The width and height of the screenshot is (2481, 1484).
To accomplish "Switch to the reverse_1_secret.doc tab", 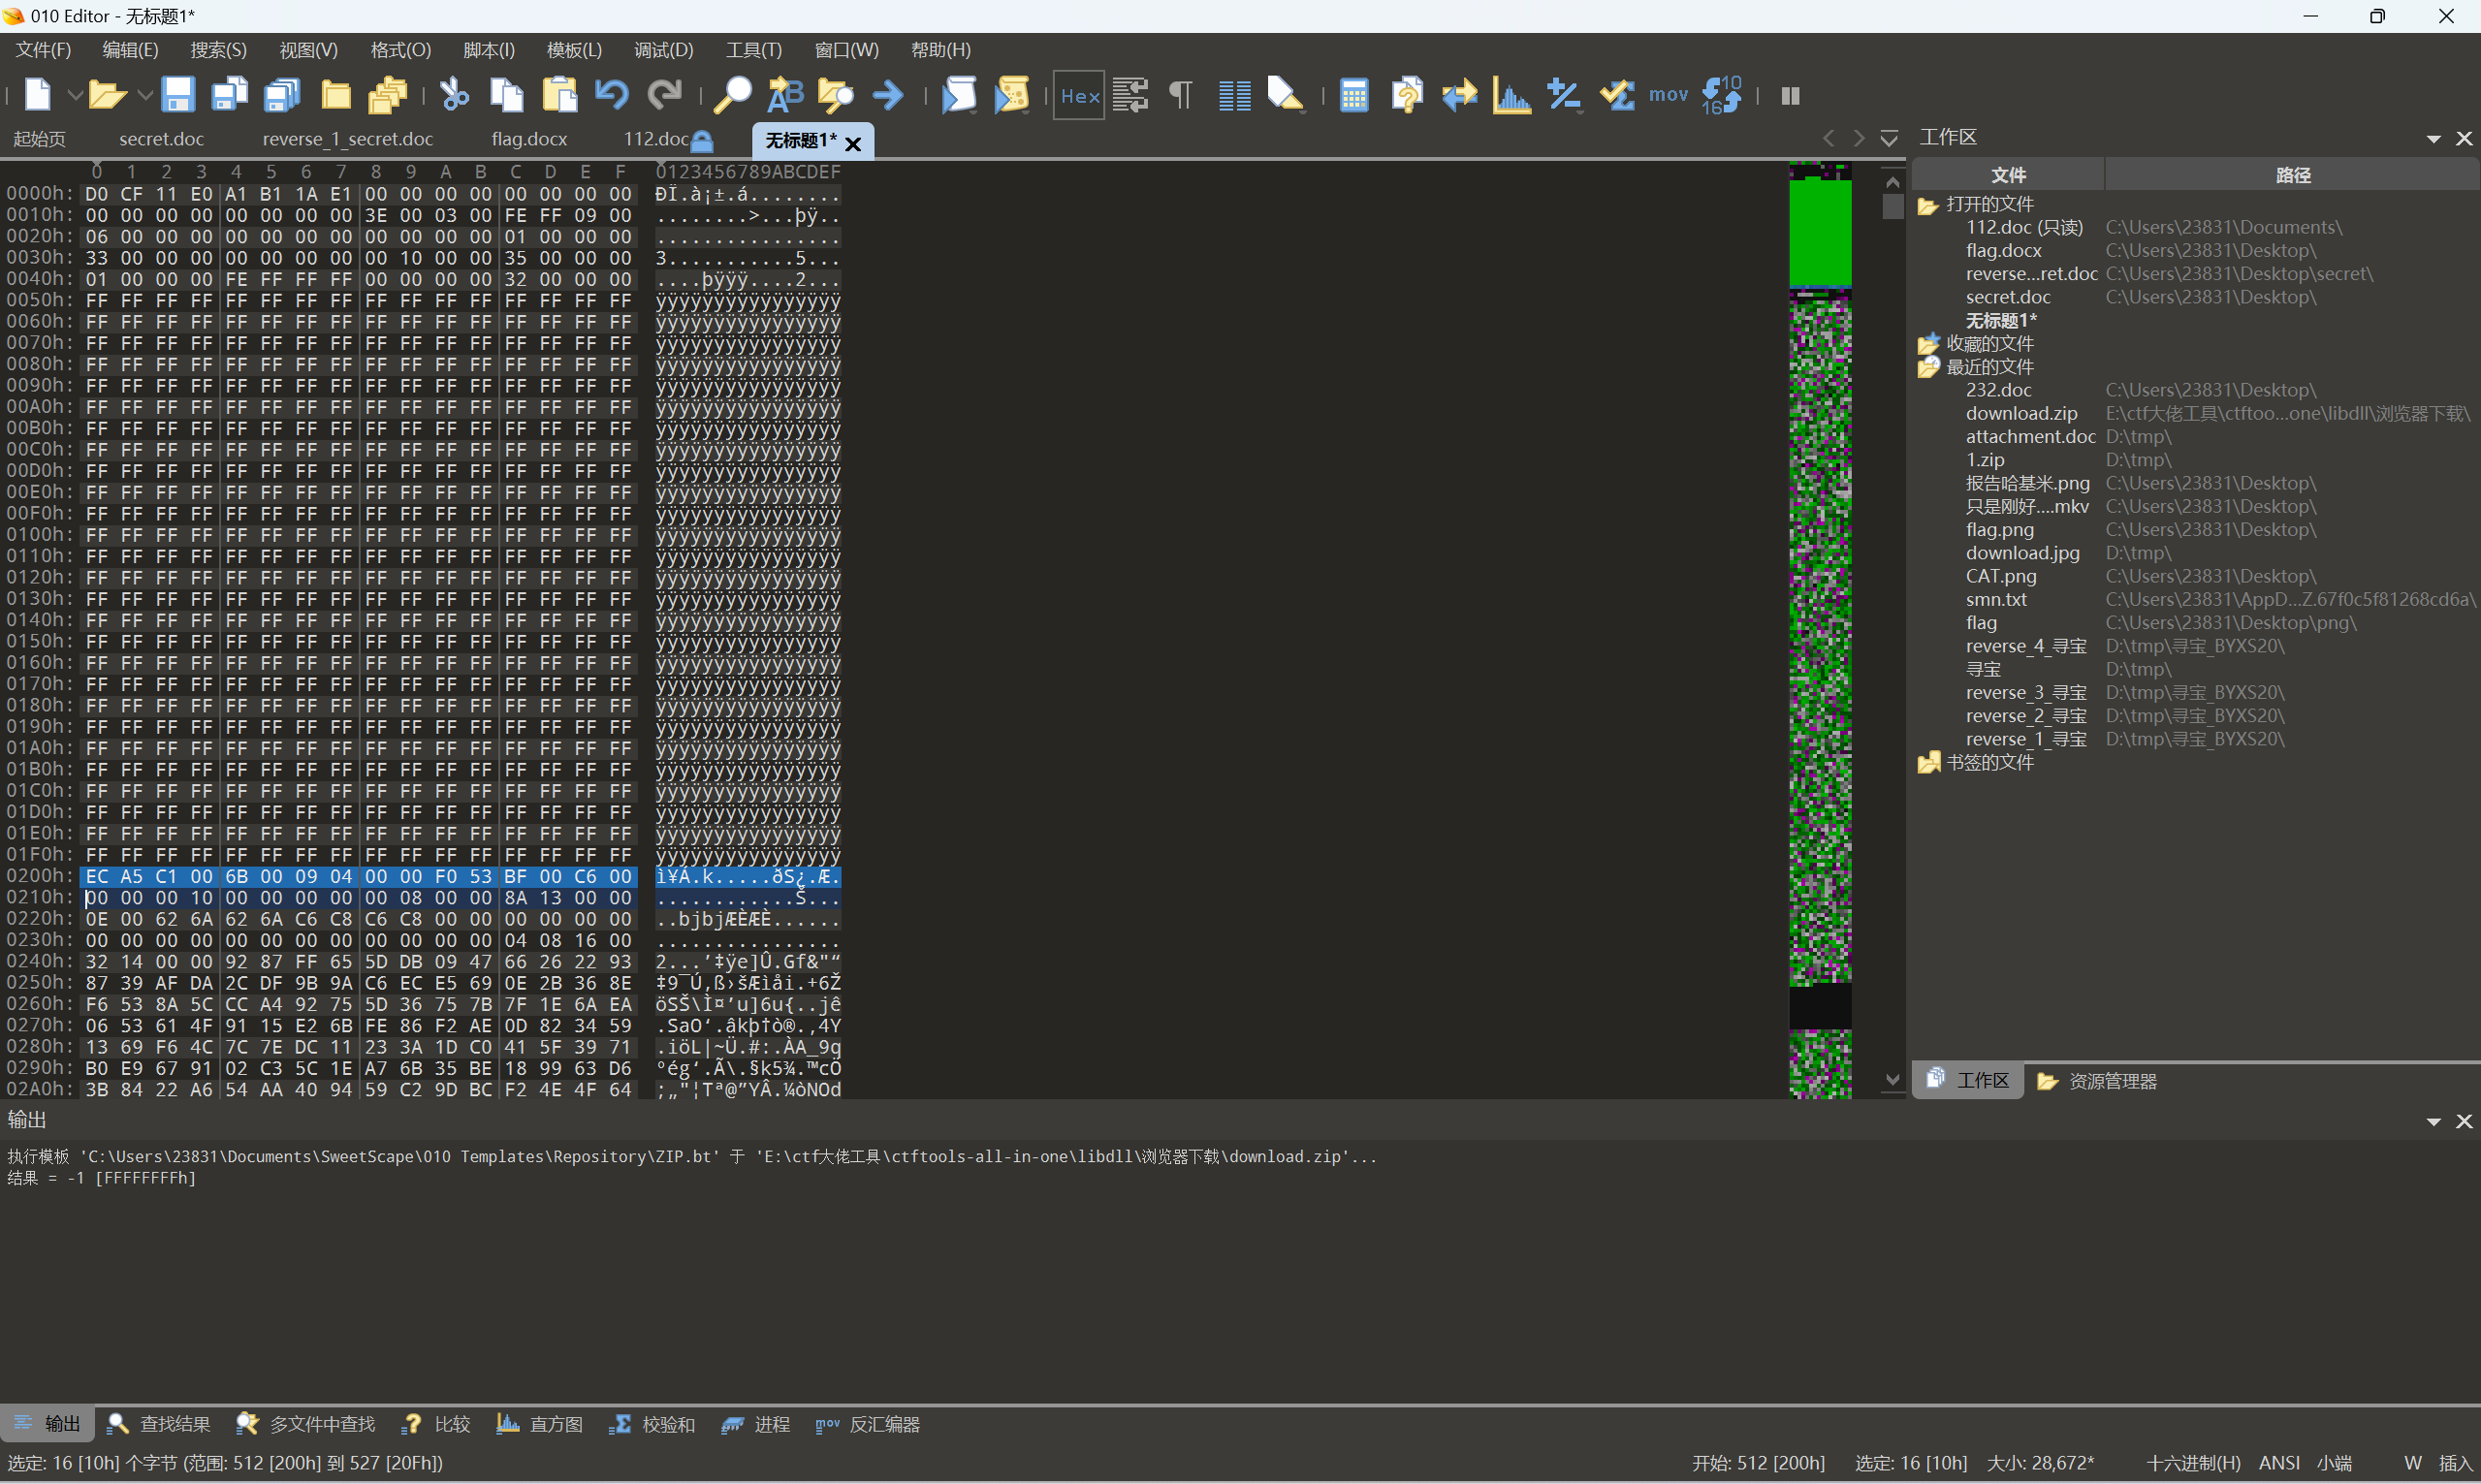I will click(348, 139).
